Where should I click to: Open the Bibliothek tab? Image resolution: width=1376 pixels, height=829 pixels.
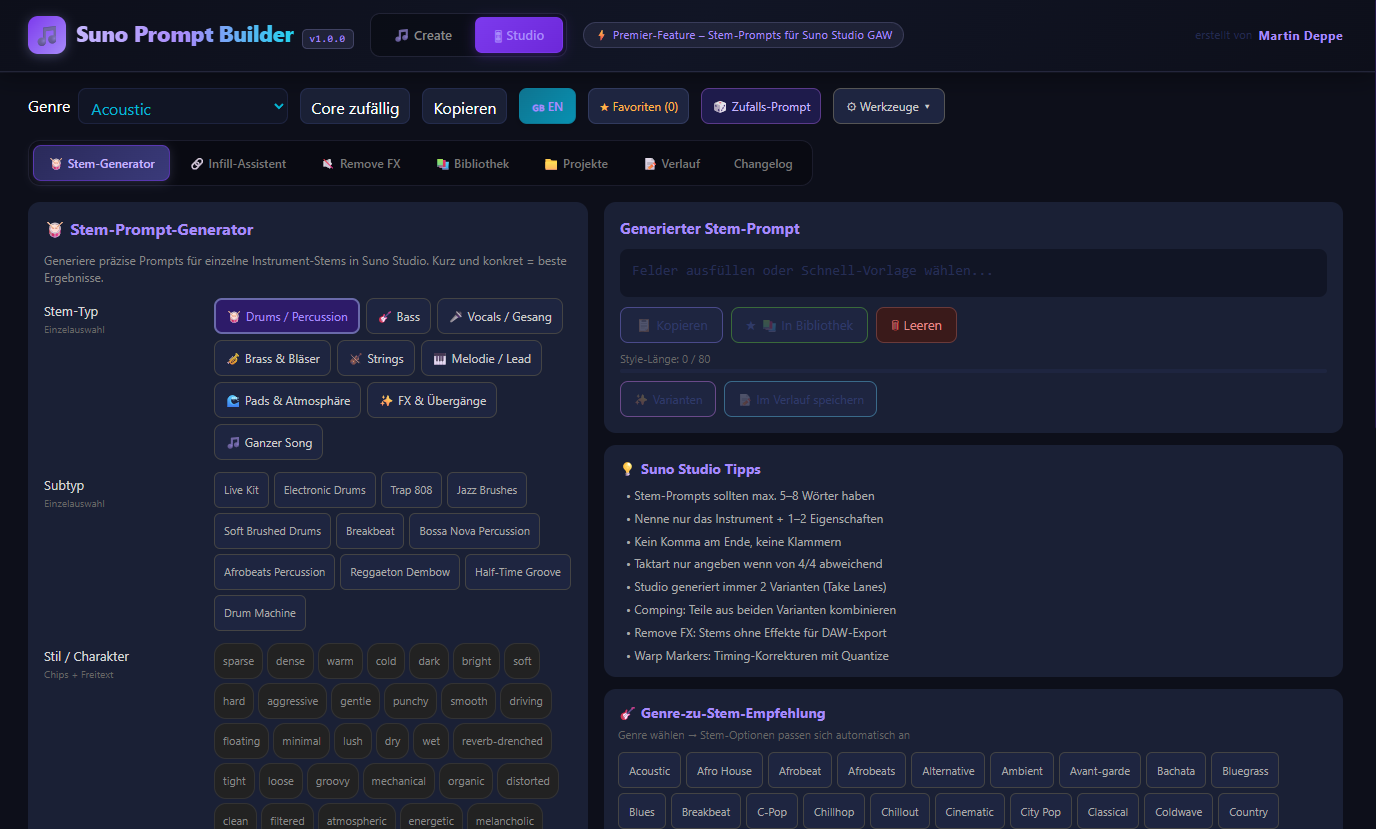(x=472, y=163)
